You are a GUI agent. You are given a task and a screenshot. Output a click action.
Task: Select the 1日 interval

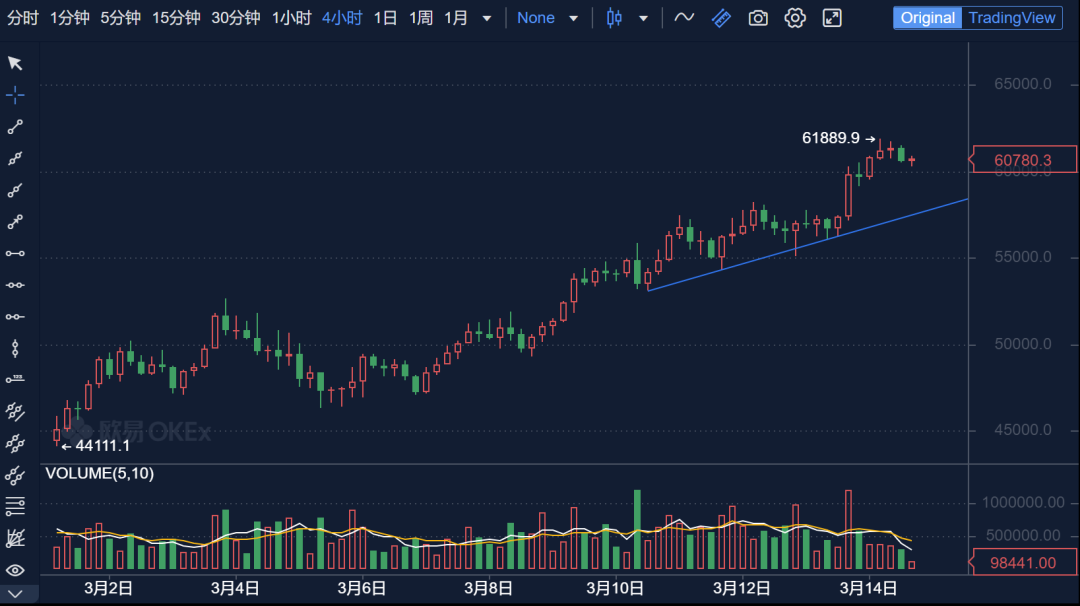[x=386, y=18]
